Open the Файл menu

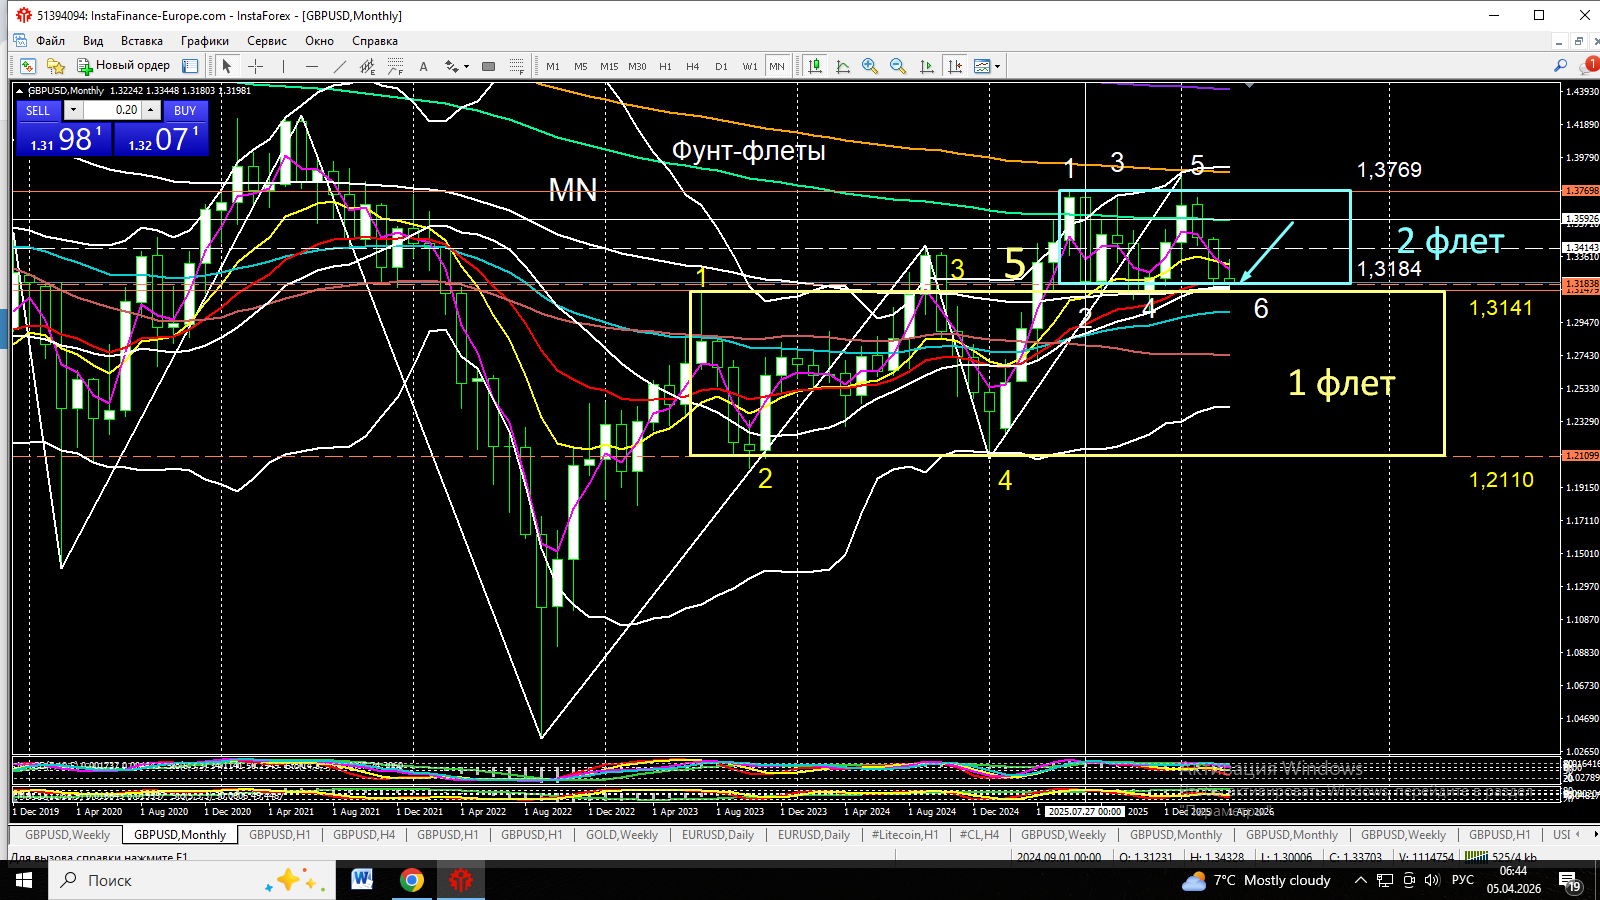click(x=50, y=41)
